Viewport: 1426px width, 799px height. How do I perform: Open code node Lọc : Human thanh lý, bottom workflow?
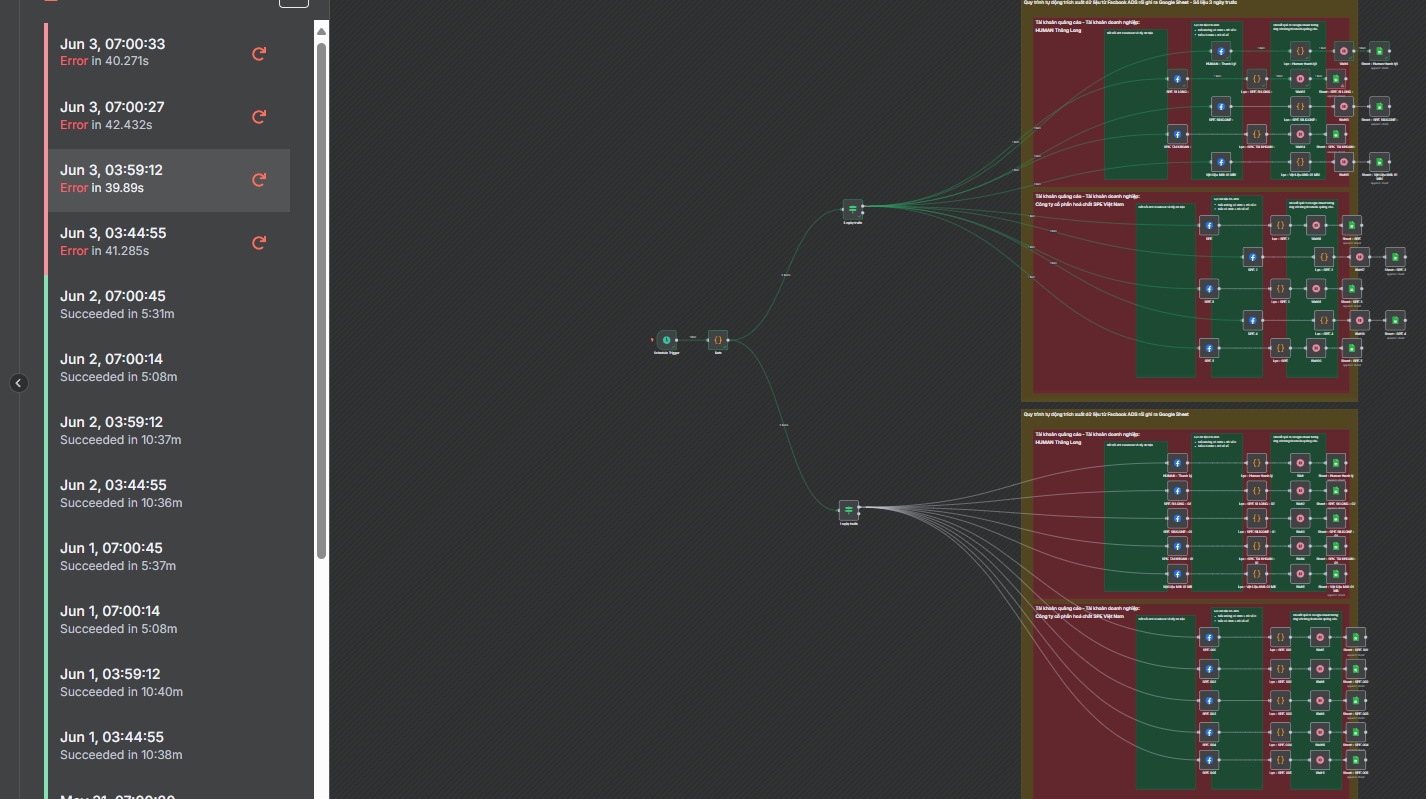pos(1256,463)
